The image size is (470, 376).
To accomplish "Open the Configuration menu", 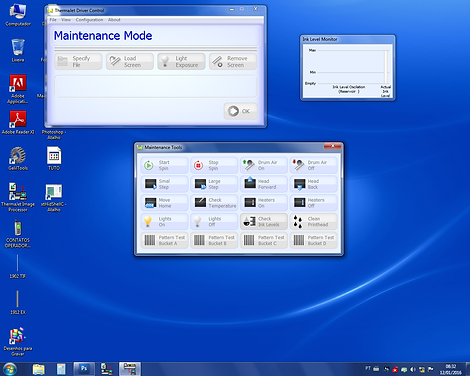I will [x=89, y=20].
